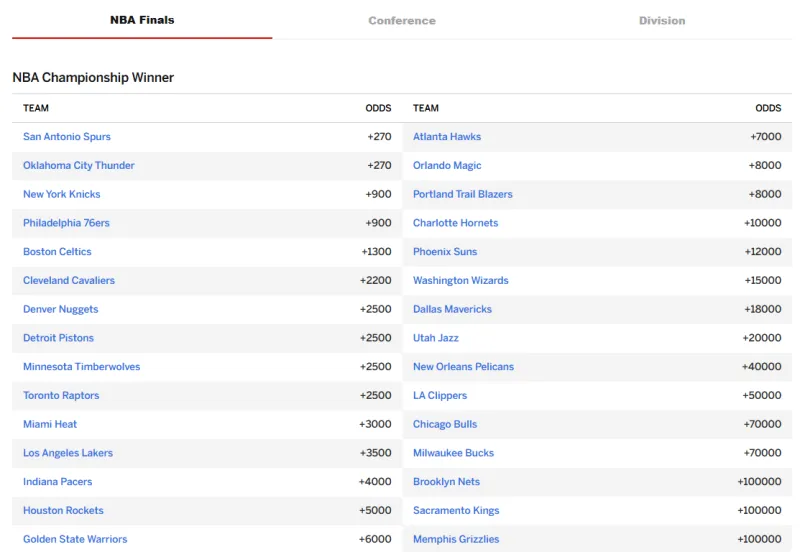Viewport: 800px width, 552px height.
Task: Open LA Clippers team link
Action: (440, 395)
